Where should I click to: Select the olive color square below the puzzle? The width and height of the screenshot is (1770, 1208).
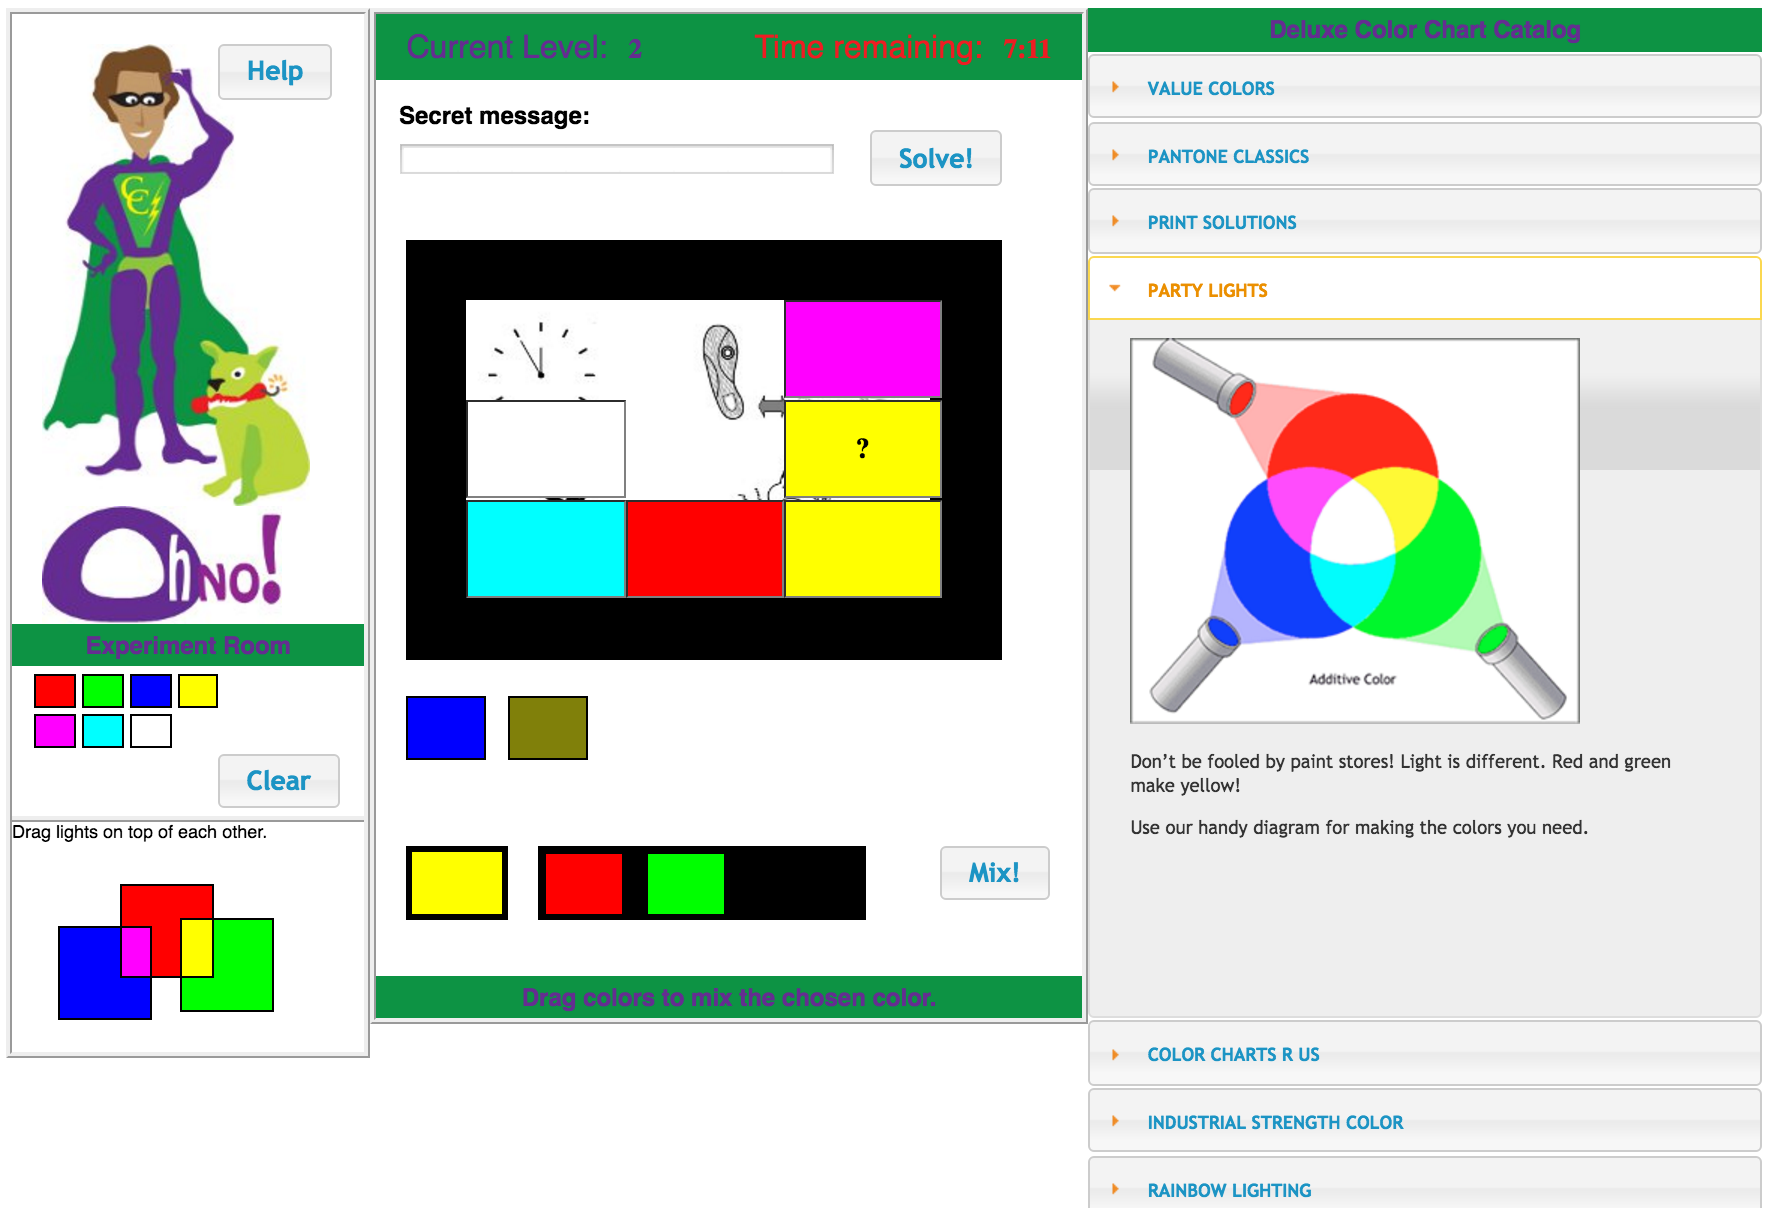click(x=548, y=728)
